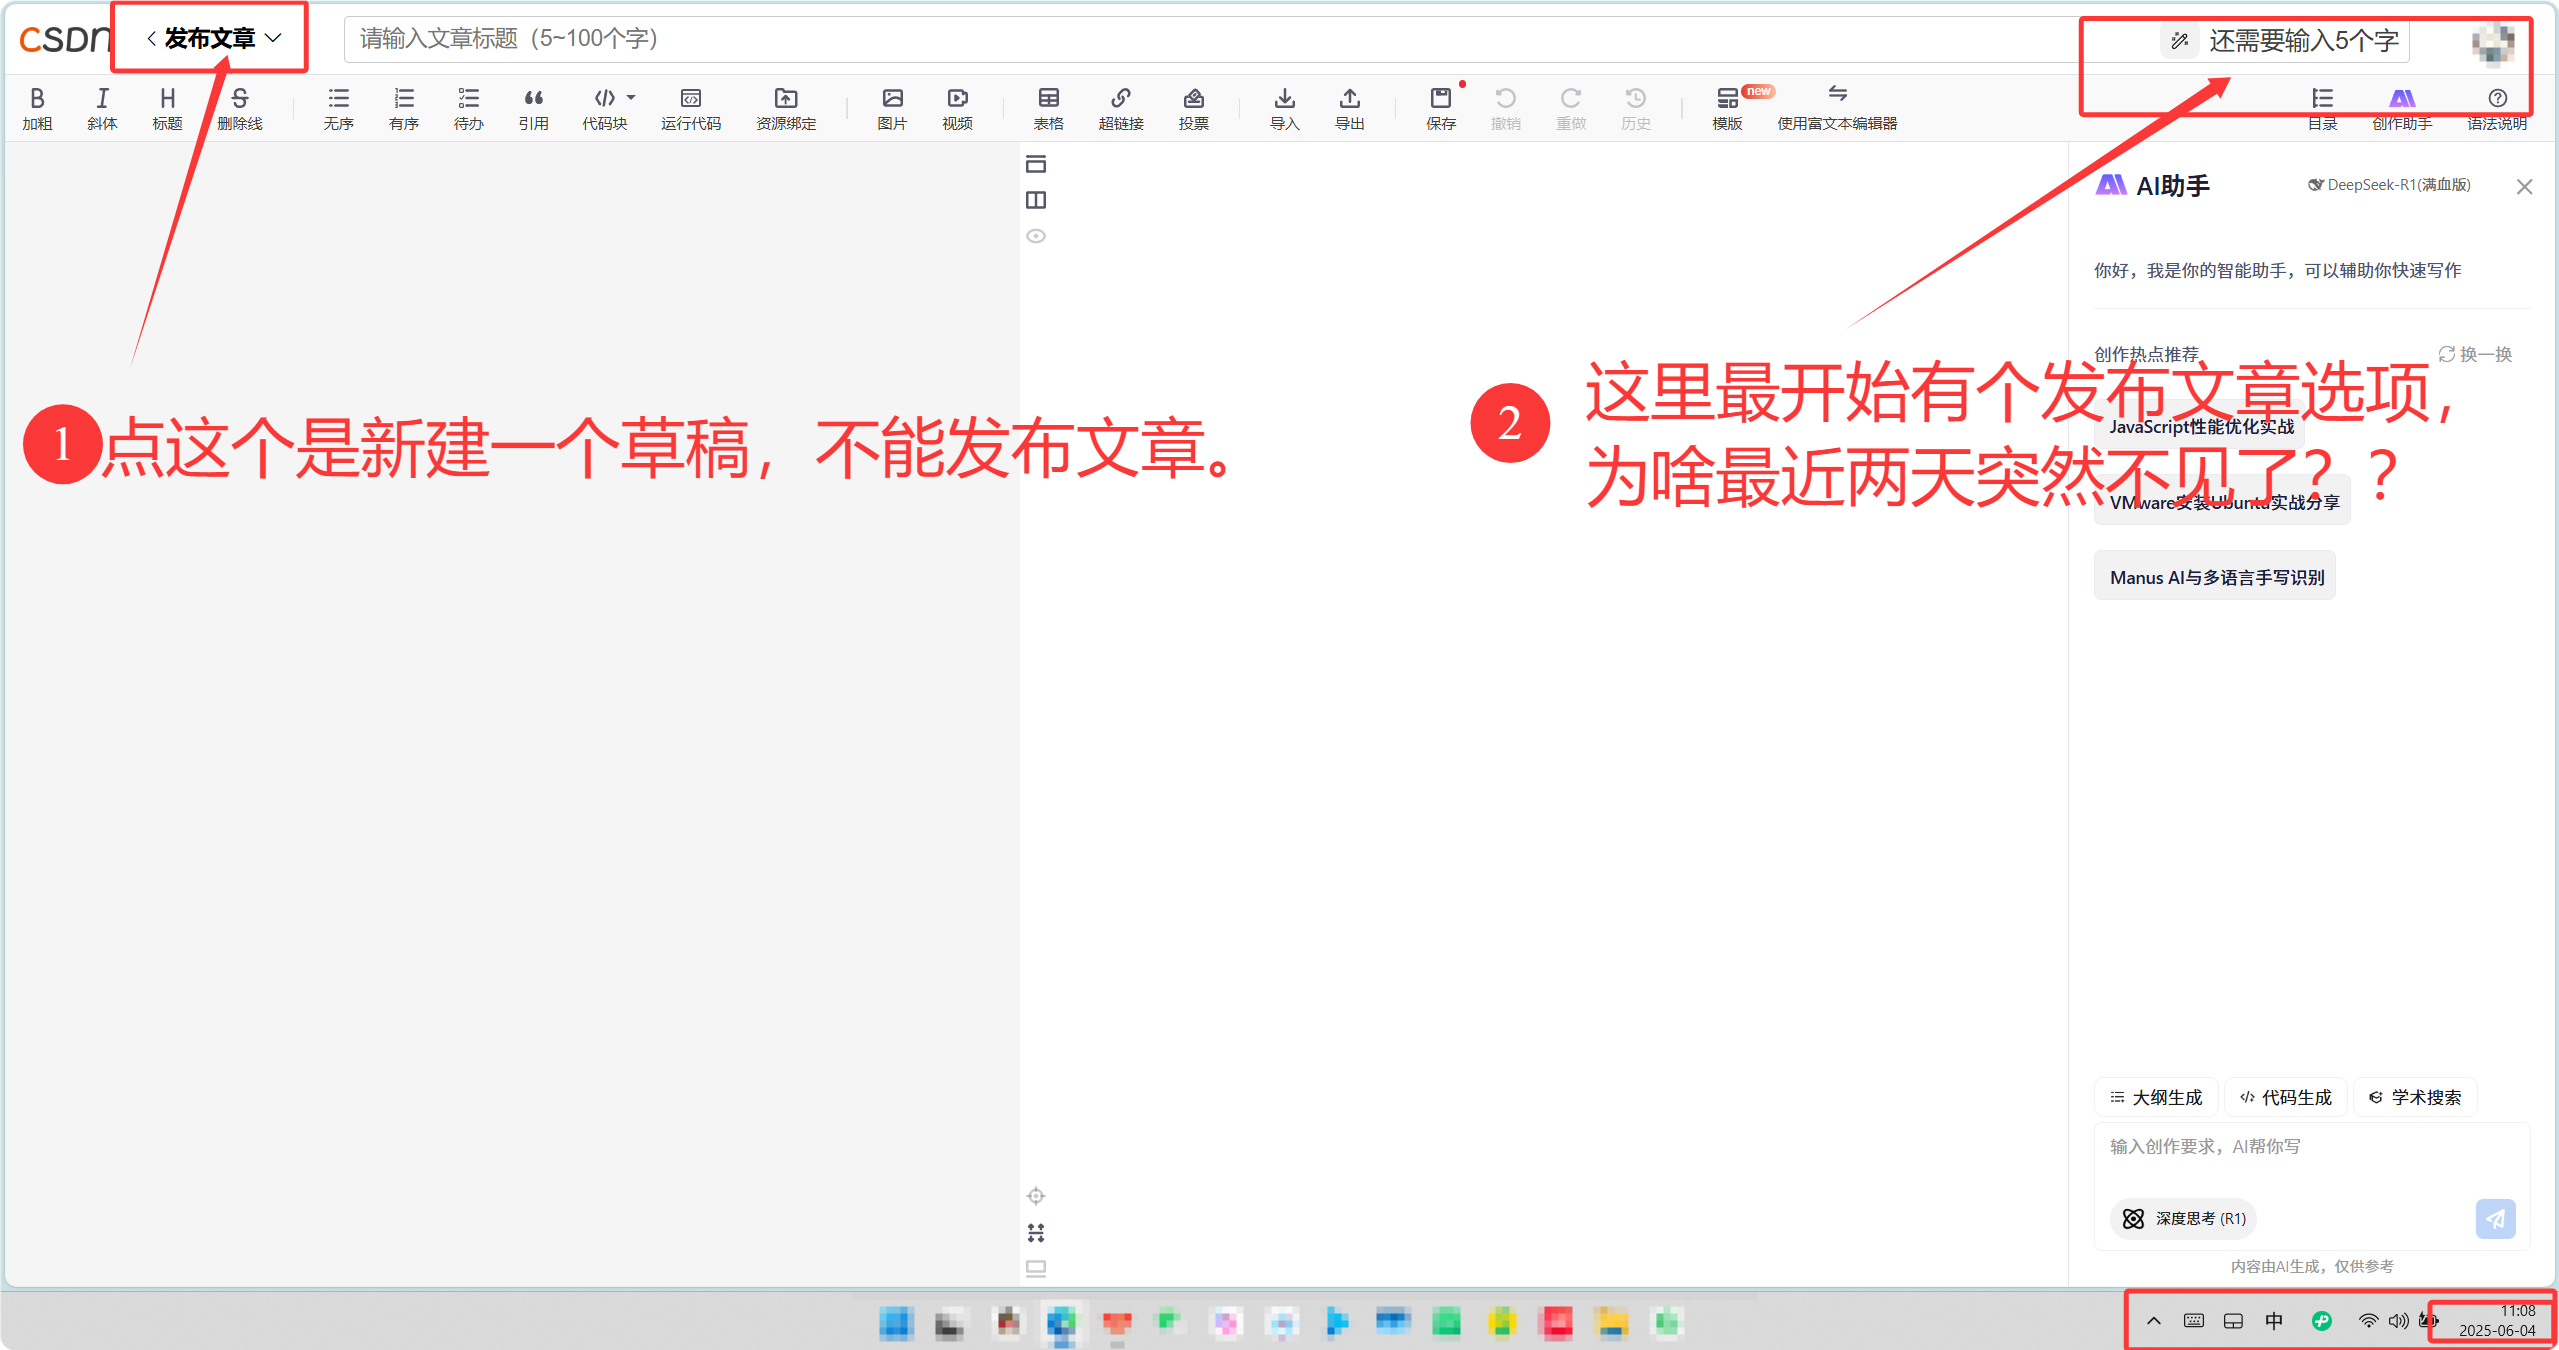Viewport: 2559px width, 1350px height.
Task: Insert an image with the 图片 icon
Action: tap(890, 107)
